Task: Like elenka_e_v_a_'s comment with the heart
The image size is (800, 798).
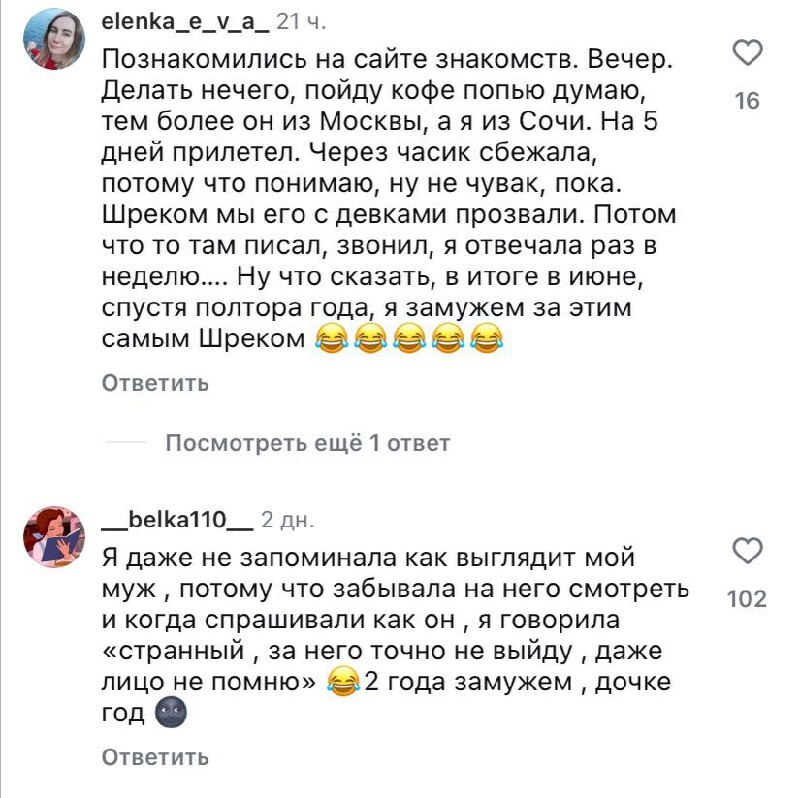Action: click(x=747, y=55)
